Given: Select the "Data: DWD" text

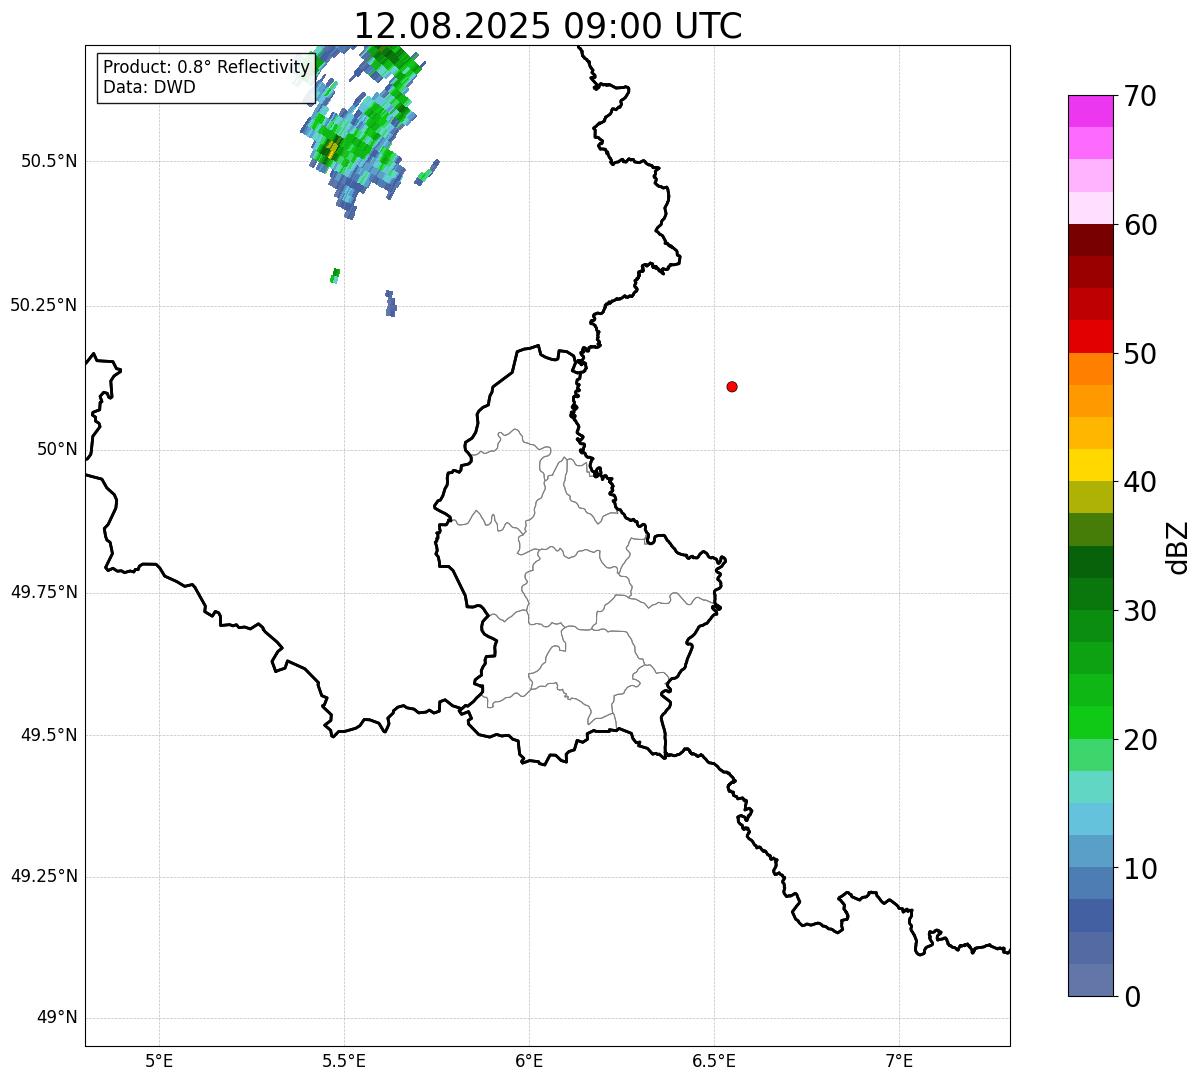Looking at the screenshot, I should coord(149,87).
